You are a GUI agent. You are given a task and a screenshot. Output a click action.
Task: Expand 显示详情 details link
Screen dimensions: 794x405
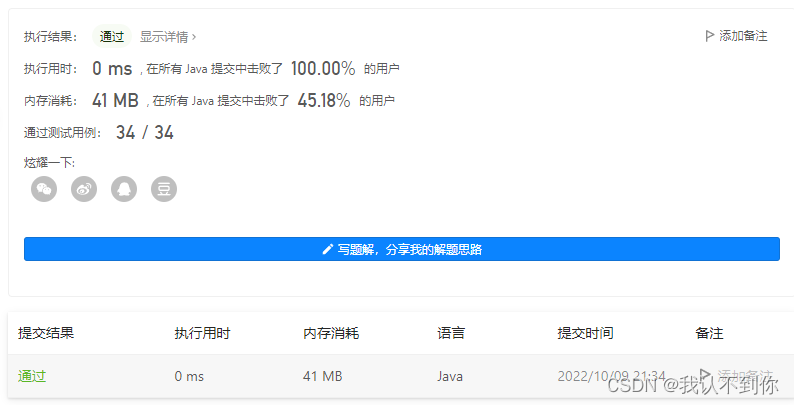(x=168, y=36)
